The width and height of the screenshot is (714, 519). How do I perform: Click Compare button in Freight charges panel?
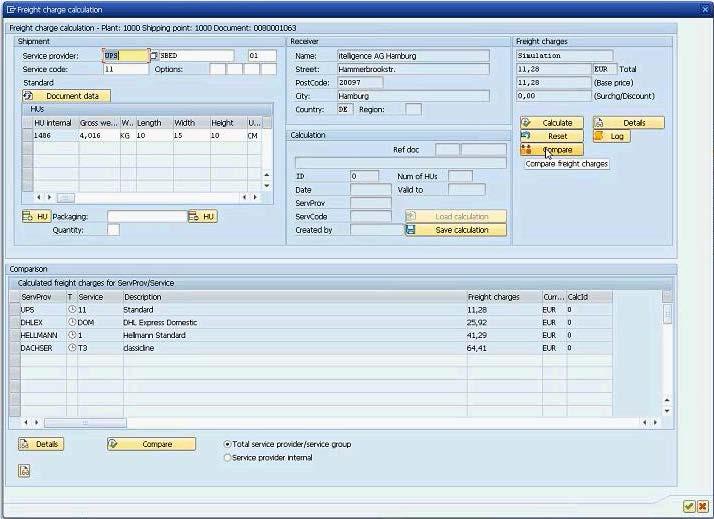coord(552,150)
